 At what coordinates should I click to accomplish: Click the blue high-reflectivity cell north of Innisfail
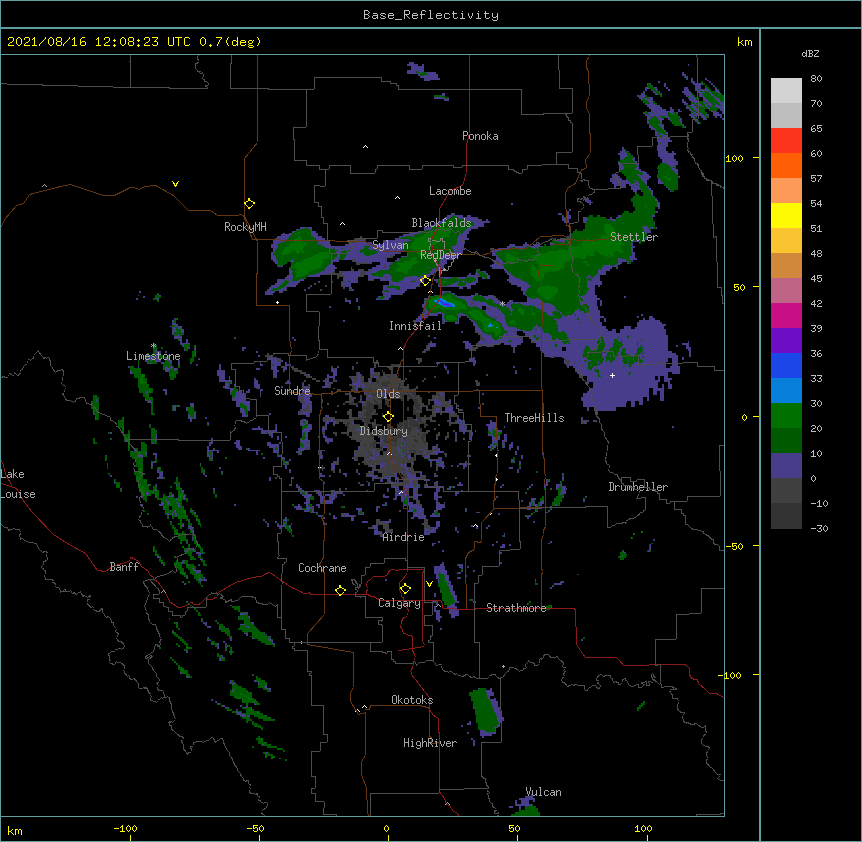[x=444, y=302]
